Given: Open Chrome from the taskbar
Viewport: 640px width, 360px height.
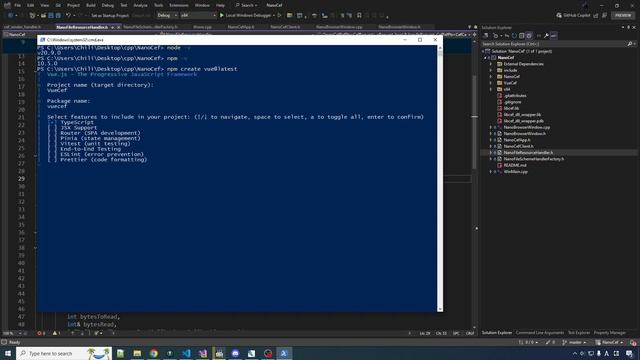Looking at the screenshot, I should pyautogui.click(x=153, y=353).
